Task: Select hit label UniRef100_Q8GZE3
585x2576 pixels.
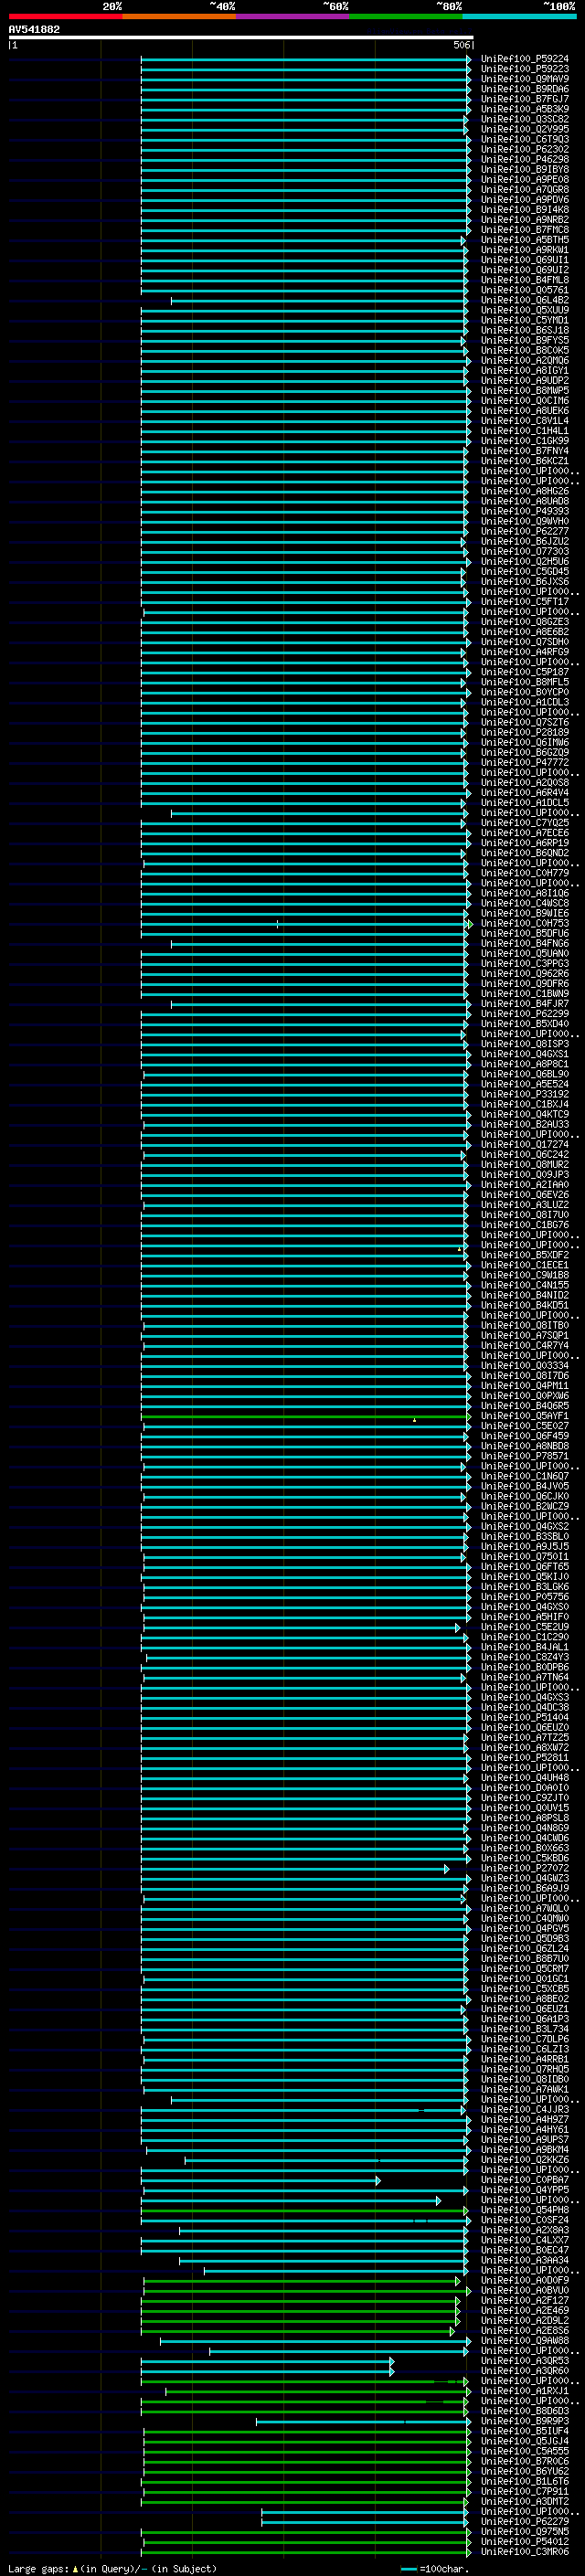Action: [x=525, y=622]
